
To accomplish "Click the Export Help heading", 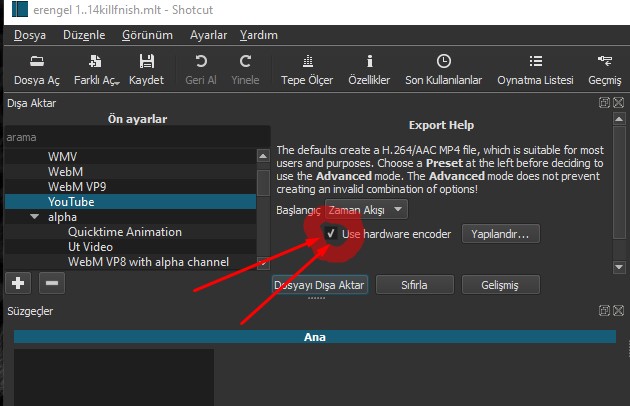I will (441, 125).
